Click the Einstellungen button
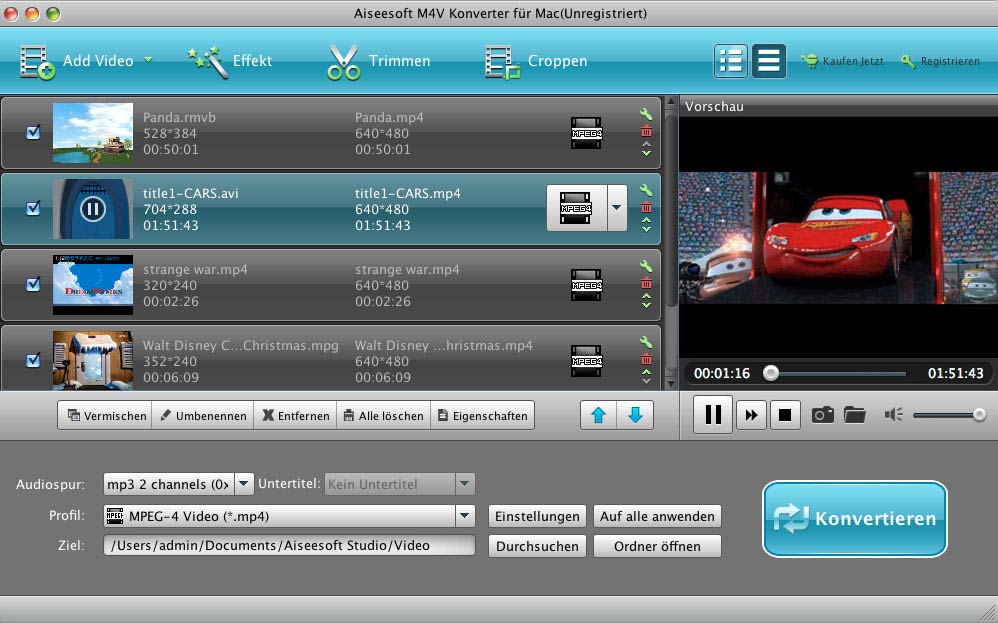Image resolution: width=998 pixels, height=623 pixels. [537, 516]
